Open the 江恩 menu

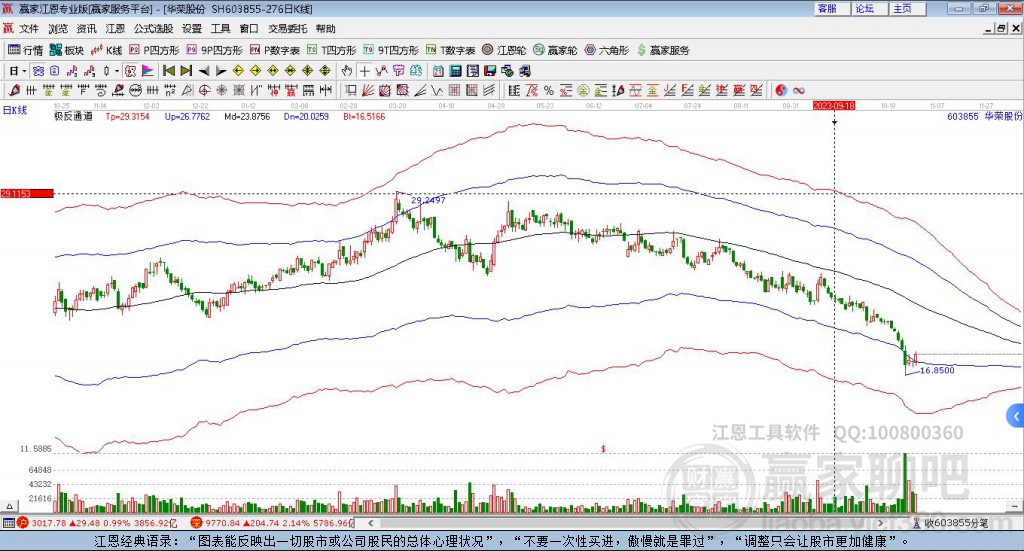[115, 29]
